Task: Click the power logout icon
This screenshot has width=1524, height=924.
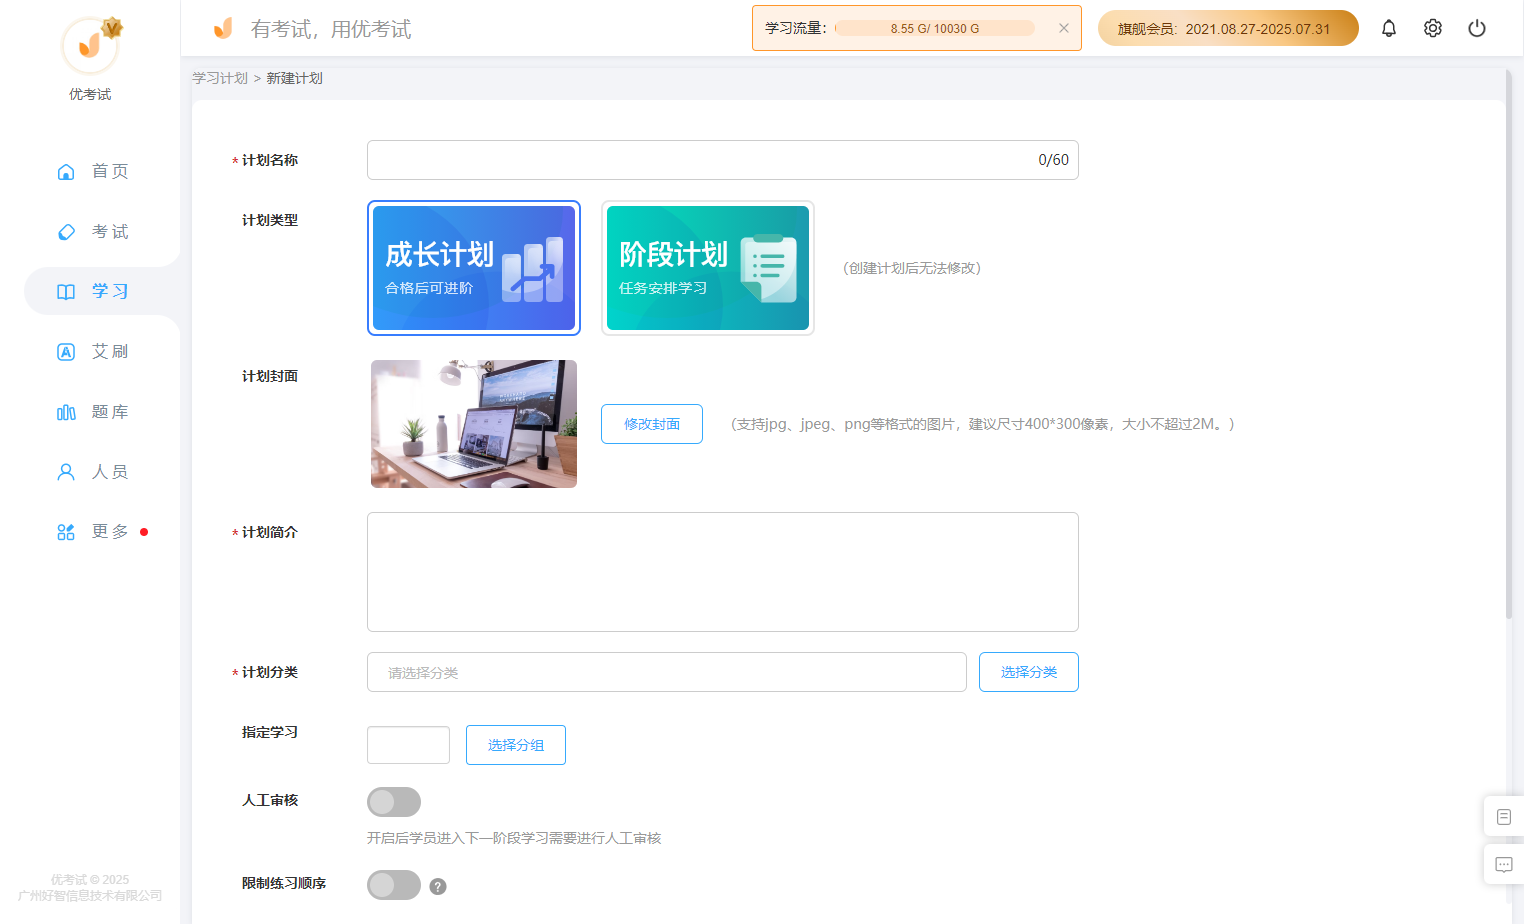Action: pos(1477,28)
